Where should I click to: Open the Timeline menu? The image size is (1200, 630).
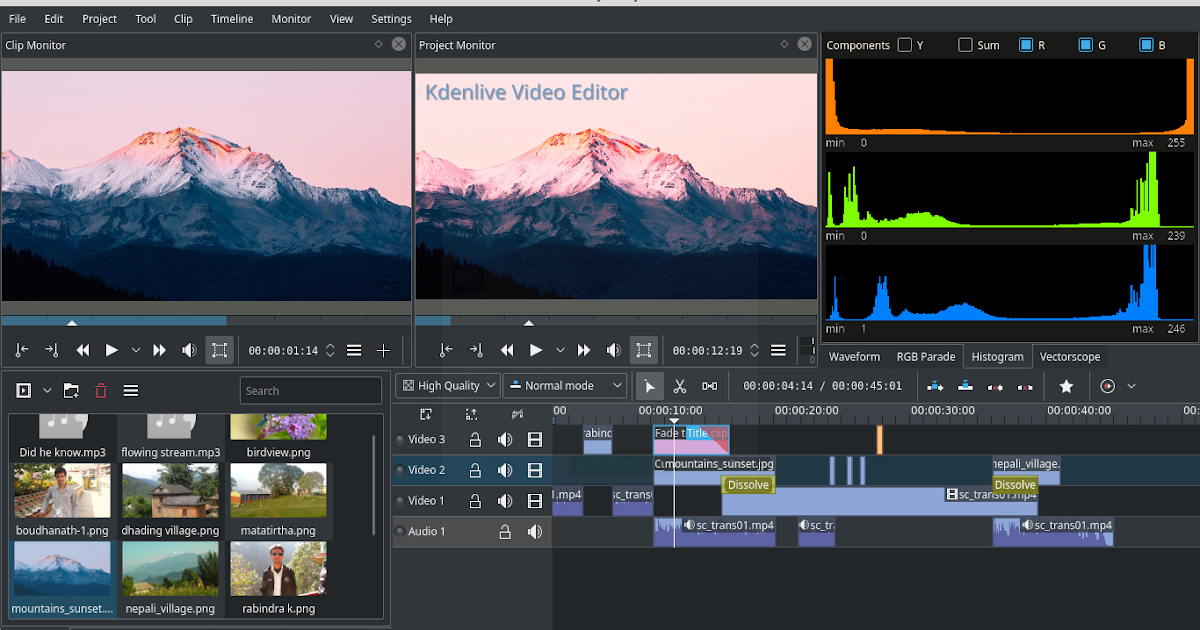(x=231, y=18)
